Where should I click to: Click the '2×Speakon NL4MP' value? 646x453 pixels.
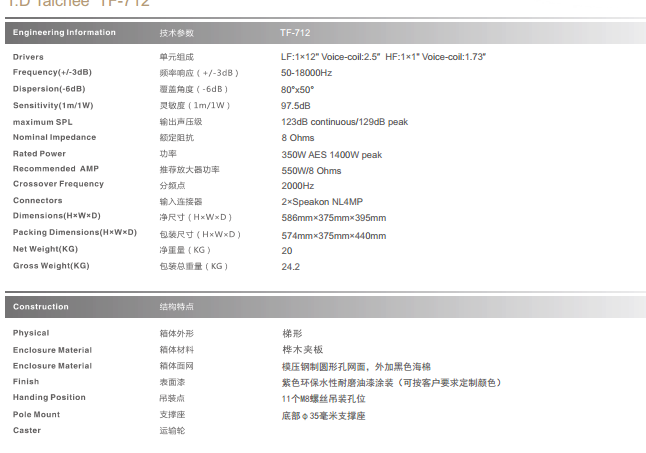[322, 202]
